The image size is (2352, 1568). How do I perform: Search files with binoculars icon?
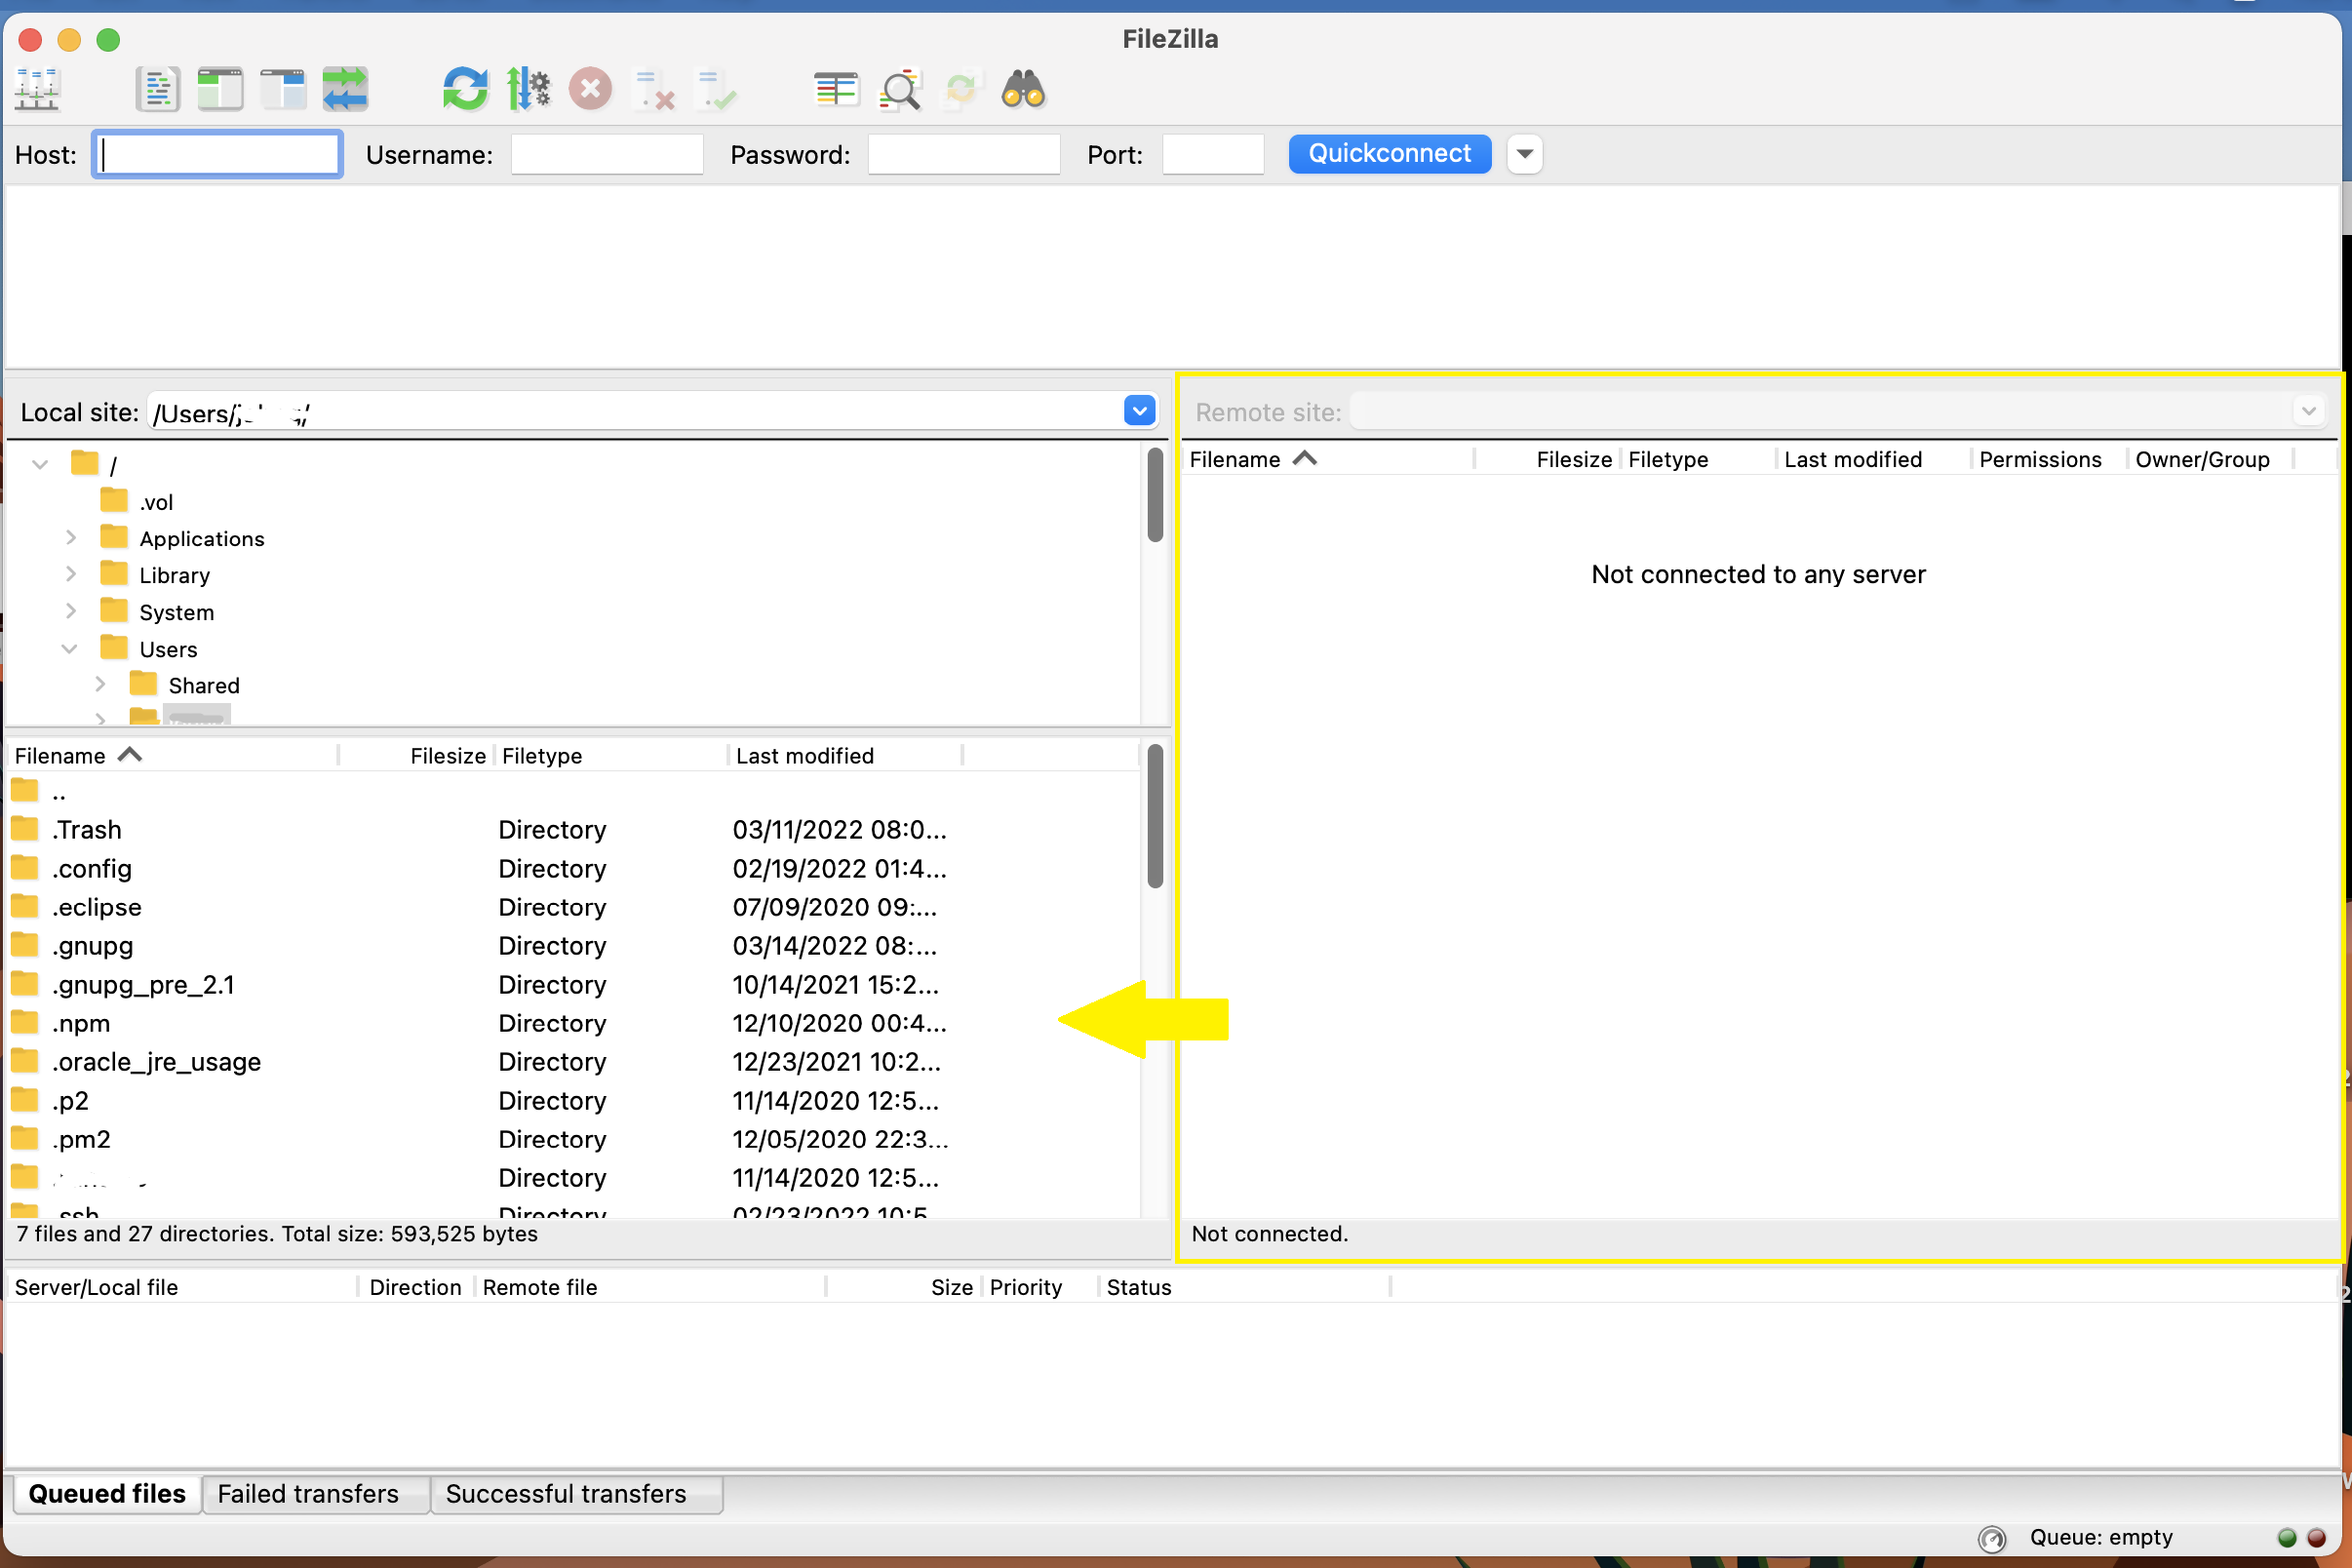pos(1023,90)
